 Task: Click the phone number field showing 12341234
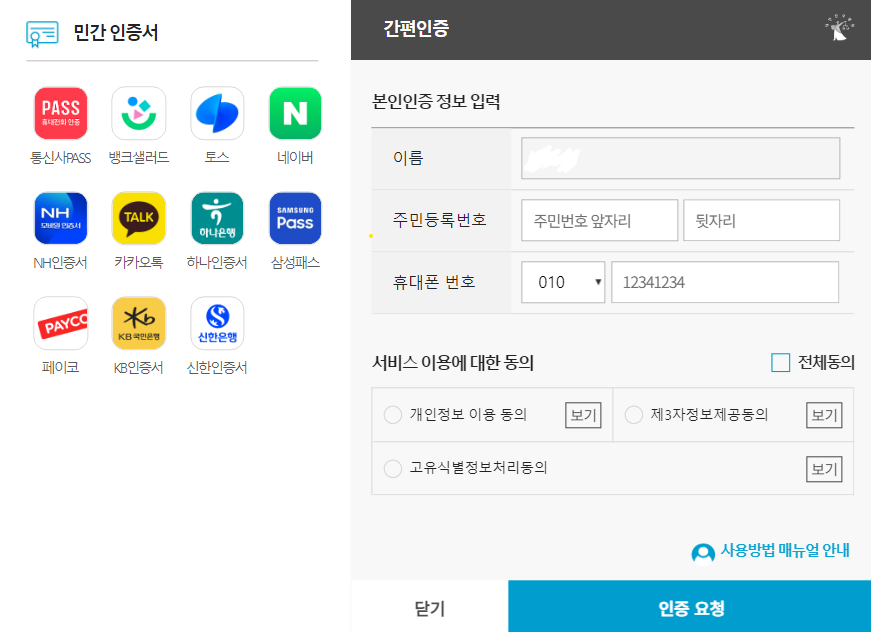pyautogui.click(x=725, y=282)
